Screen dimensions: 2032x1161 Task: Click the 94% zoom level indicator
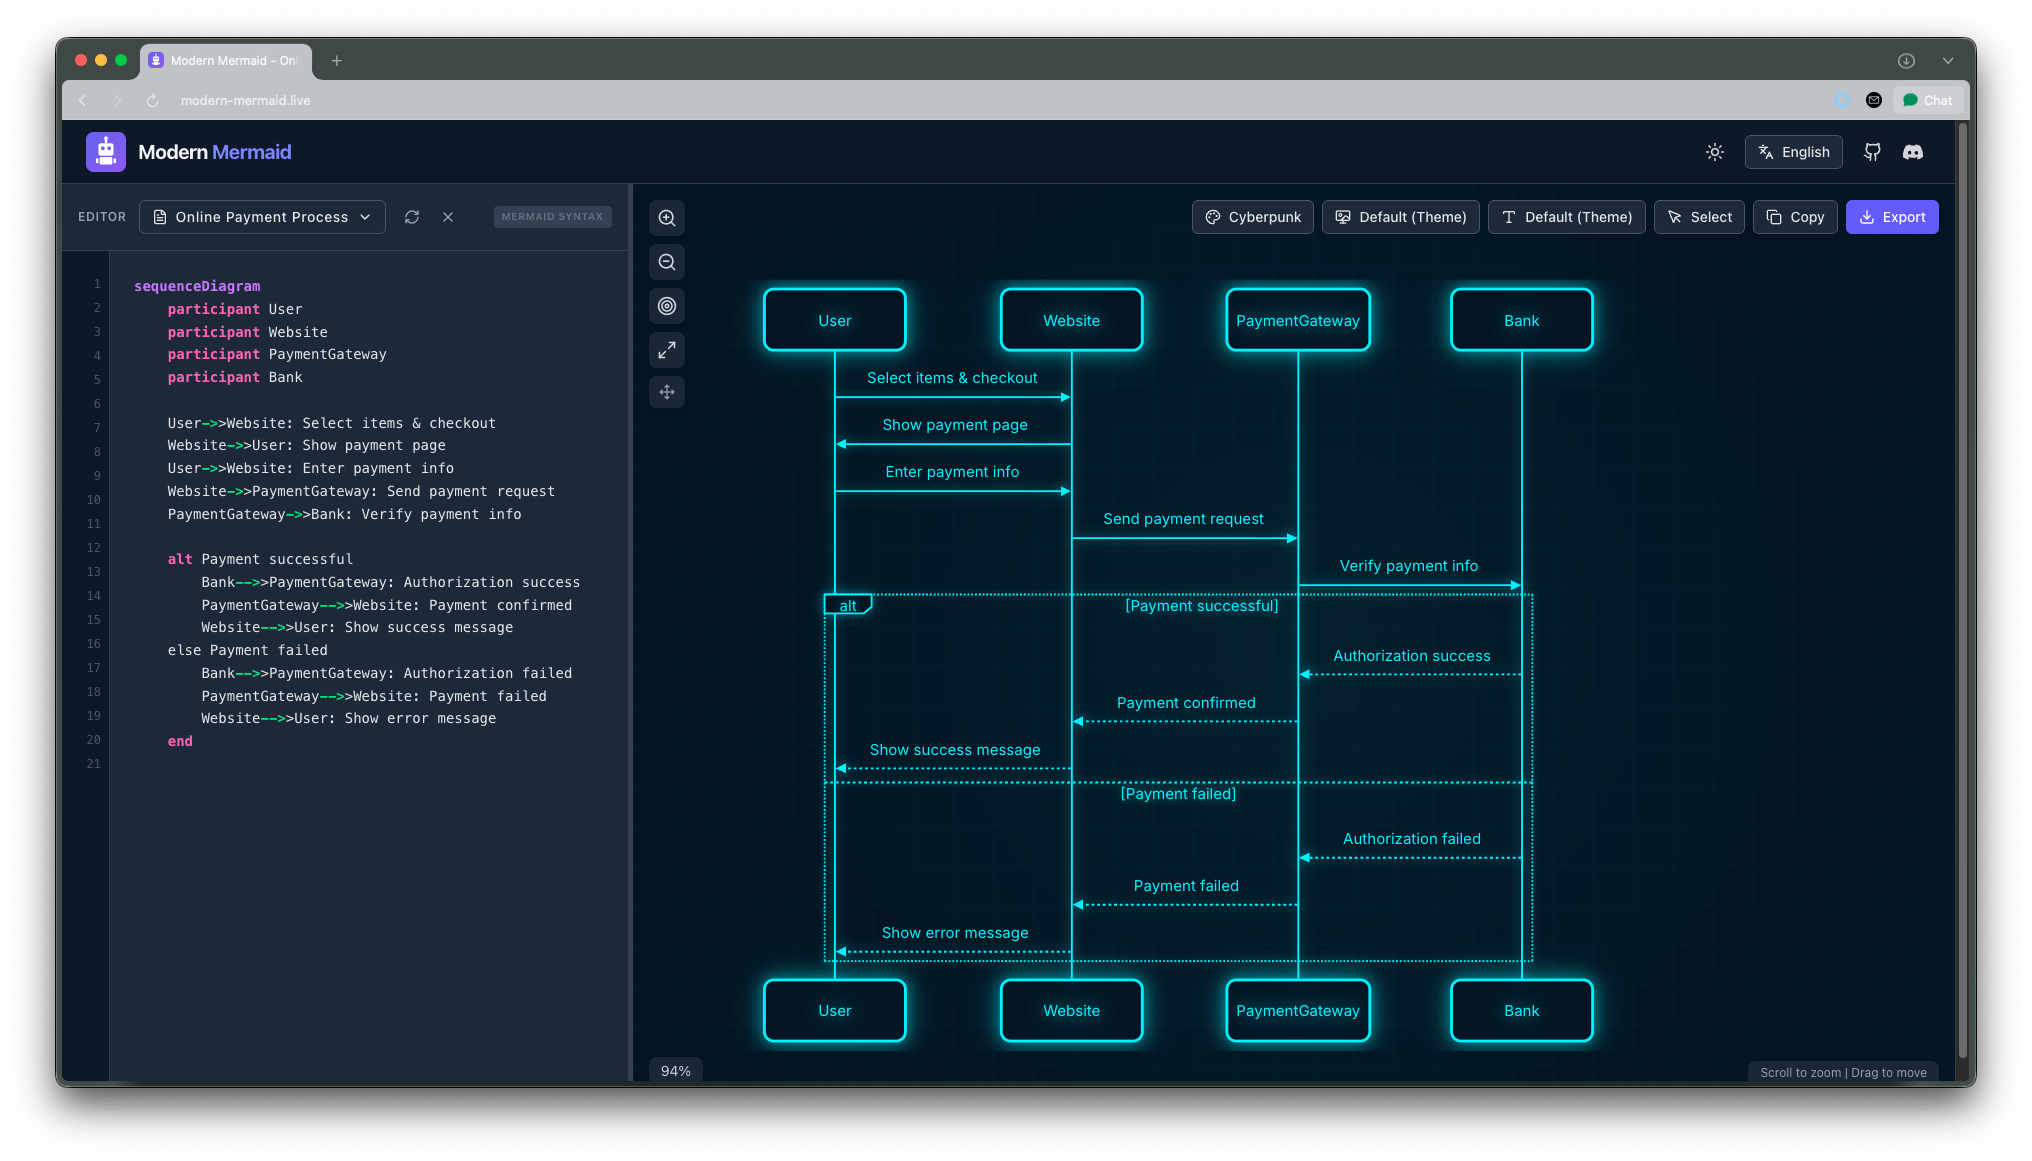point(676,1071)
